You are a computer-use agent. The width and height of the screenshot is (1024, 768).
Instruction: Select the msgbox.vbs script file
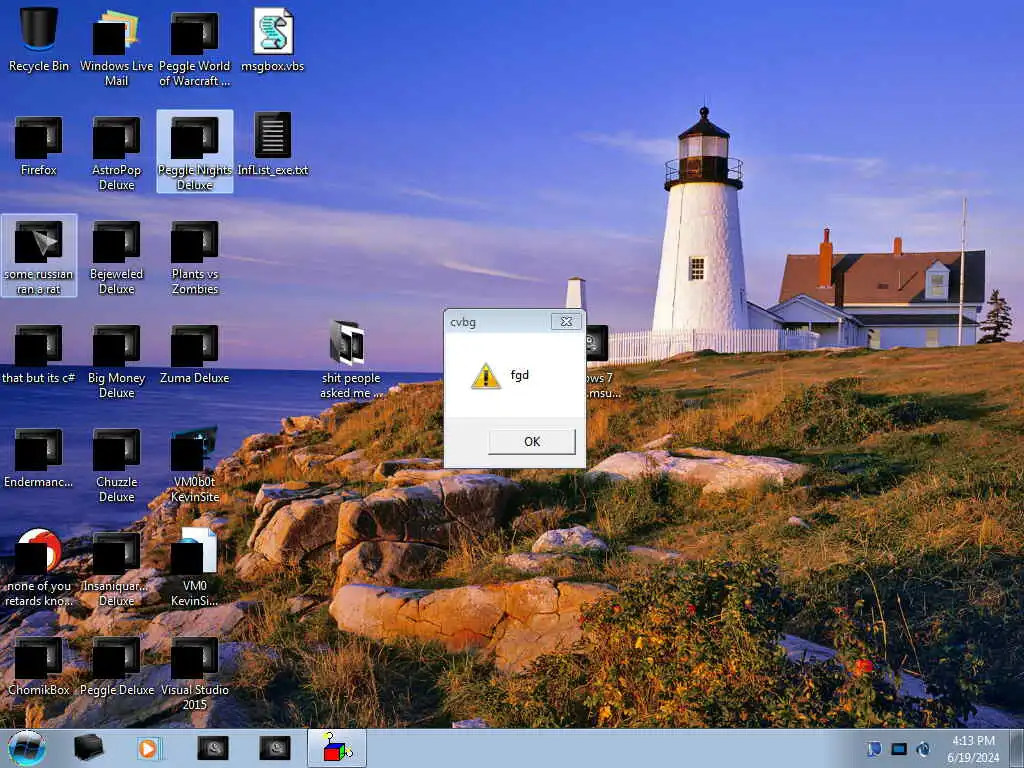(273, 39)
